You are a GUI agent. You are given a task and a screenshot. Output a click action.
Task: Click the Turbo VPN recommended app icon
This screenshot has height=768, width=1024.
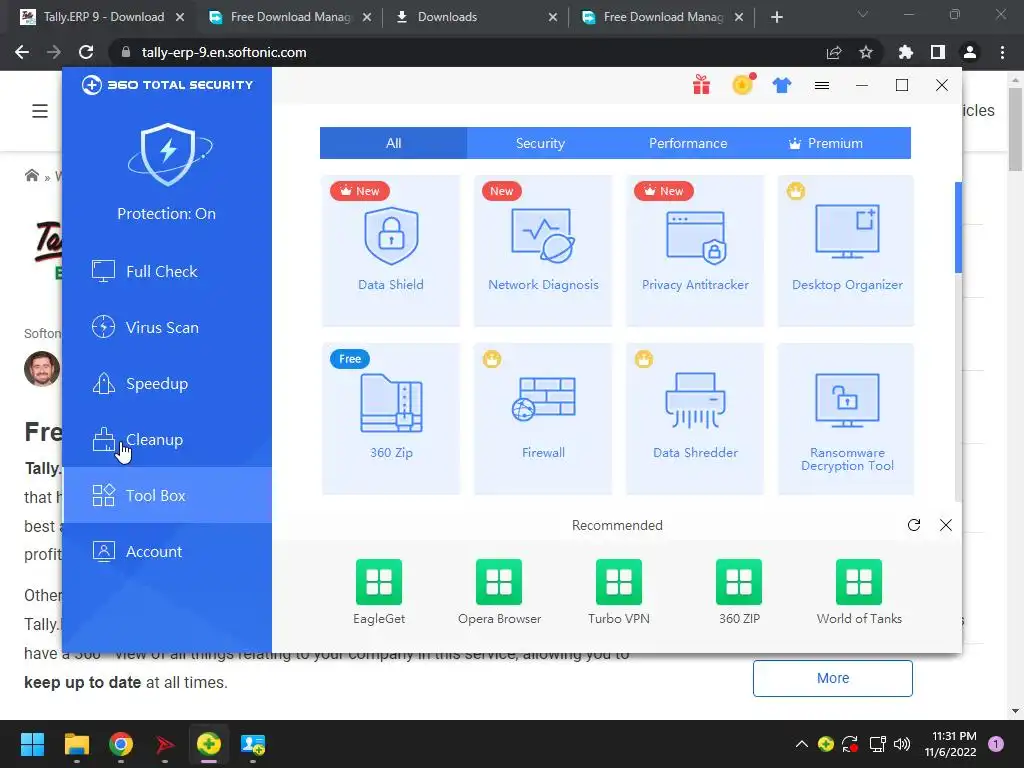tap(618, 582)
